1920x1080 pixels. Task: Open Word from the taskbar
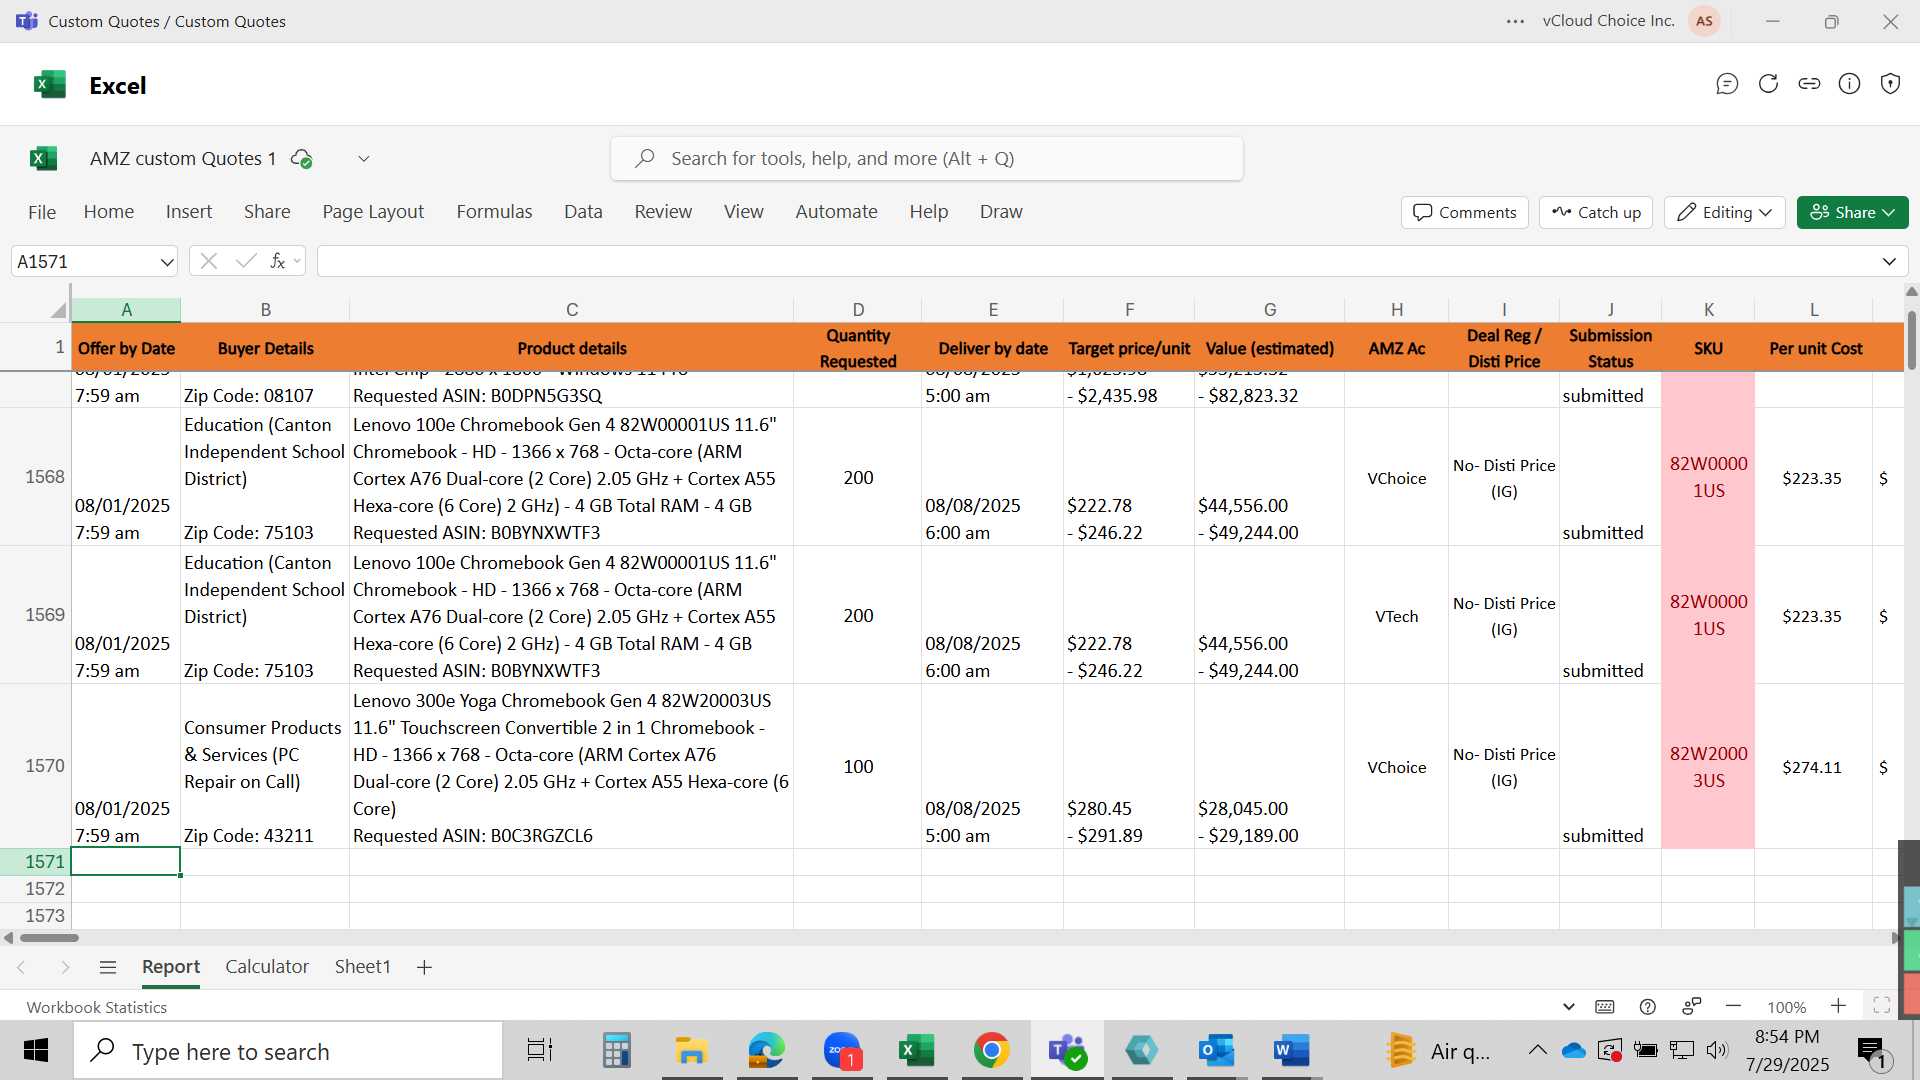(x=1291, y=1050)
